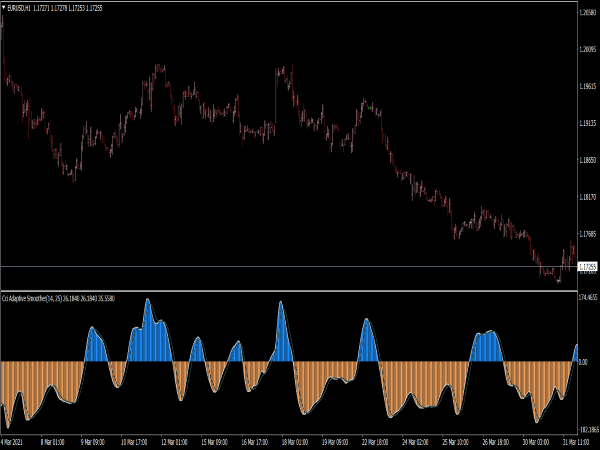This screenshot has height=450, width=600.
Task: Click the 26 Mar 18:00 time label
Action: click(x=496, y=442)
